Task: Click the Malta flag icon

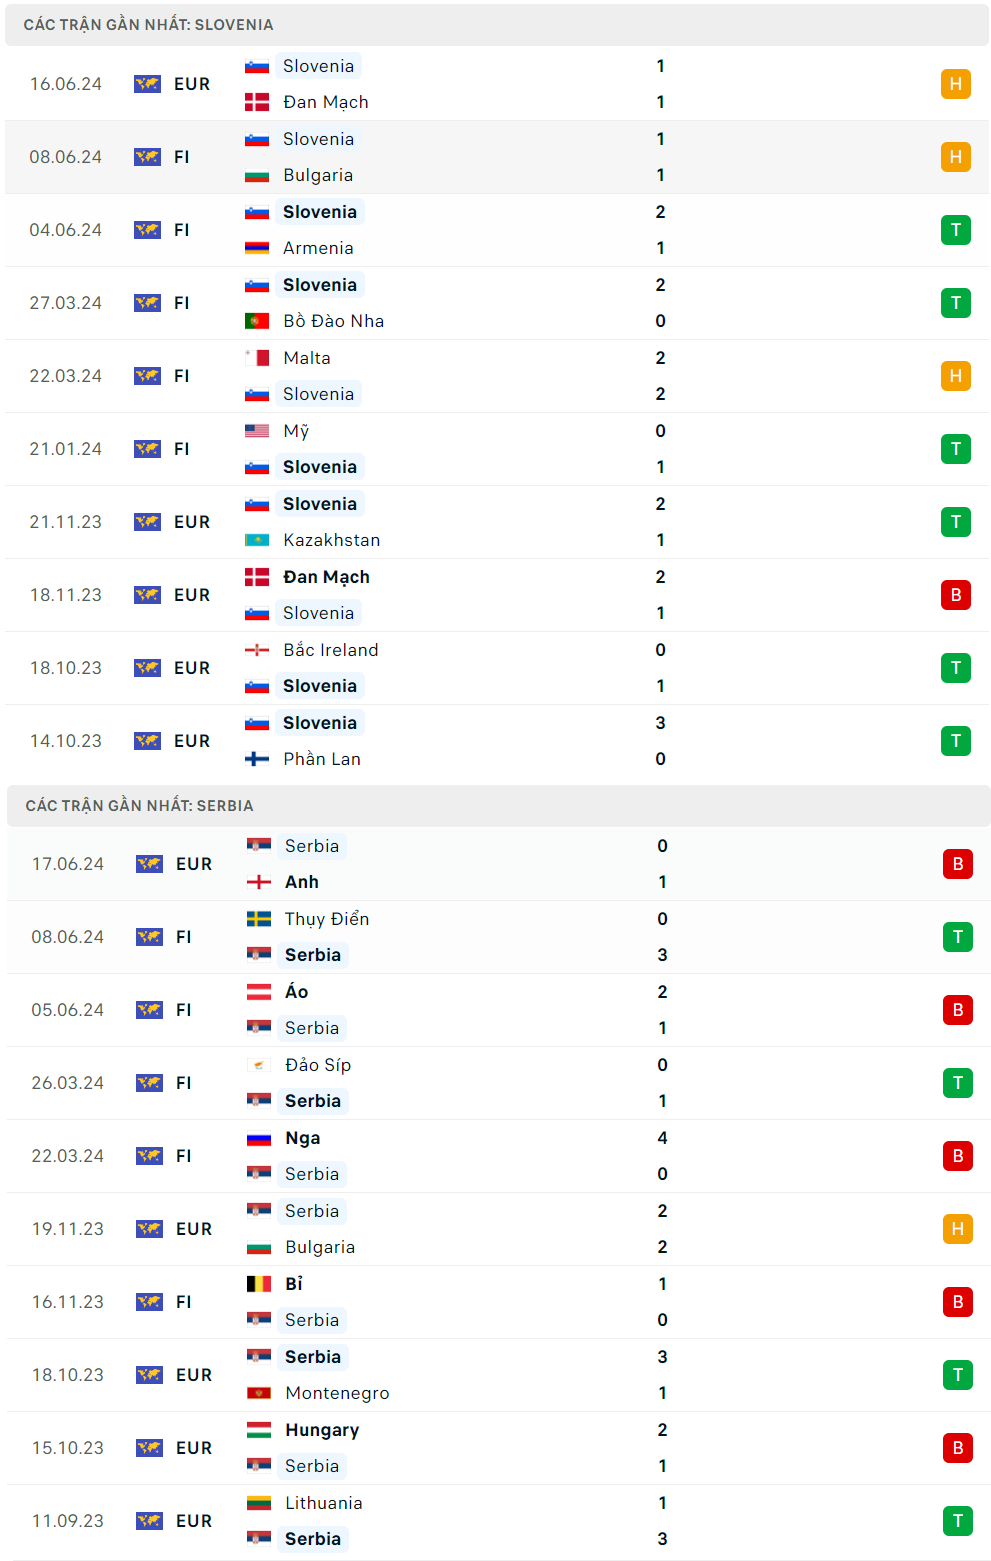Action: click(257, 358)
